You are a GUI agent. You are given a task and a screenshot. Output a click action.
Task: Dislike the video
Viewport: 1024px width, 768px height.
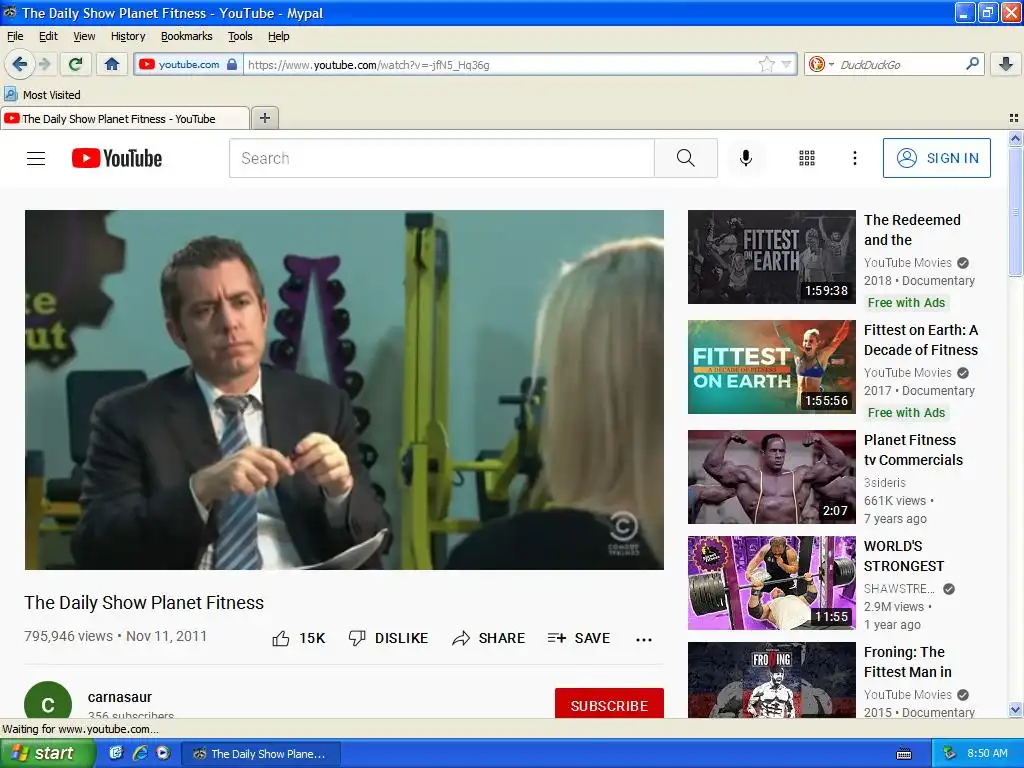[x=388, y=638]
